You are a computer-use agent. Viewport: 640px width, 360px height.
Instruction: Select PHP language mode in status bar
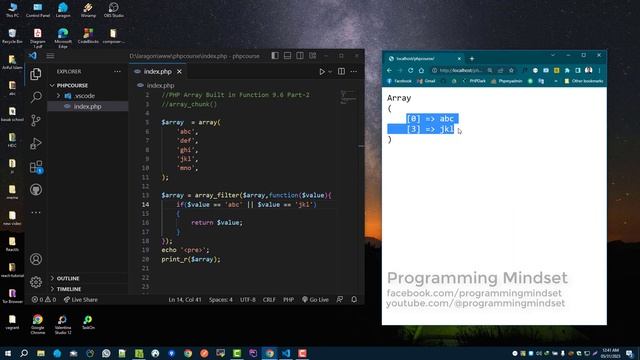click(x=289, y=300)
